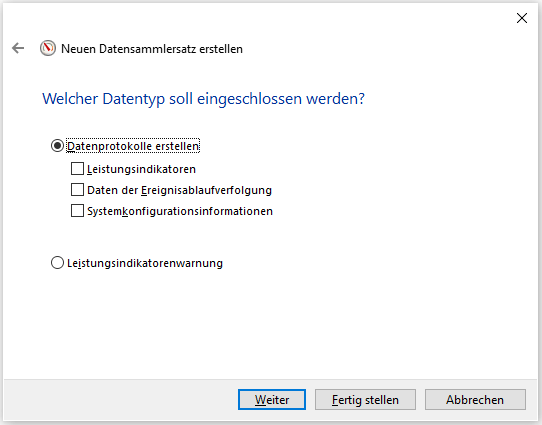The image size is (542, 425).
Task: Enable the Leistungsindikatoren checkbox
Action: [77, 169]
